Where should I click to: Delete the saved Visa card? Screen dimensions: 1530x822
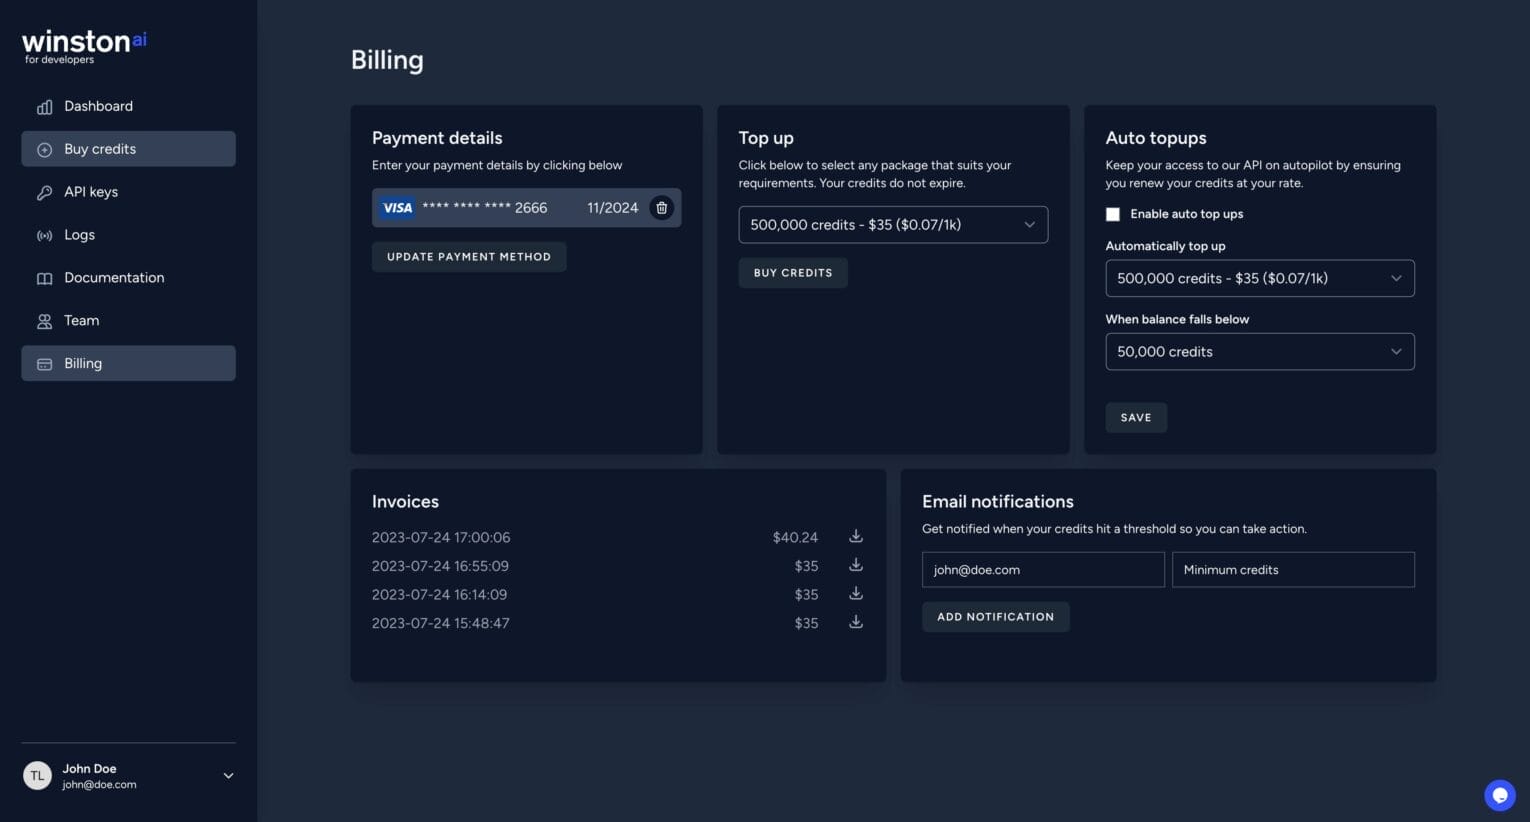coord(661,207)
